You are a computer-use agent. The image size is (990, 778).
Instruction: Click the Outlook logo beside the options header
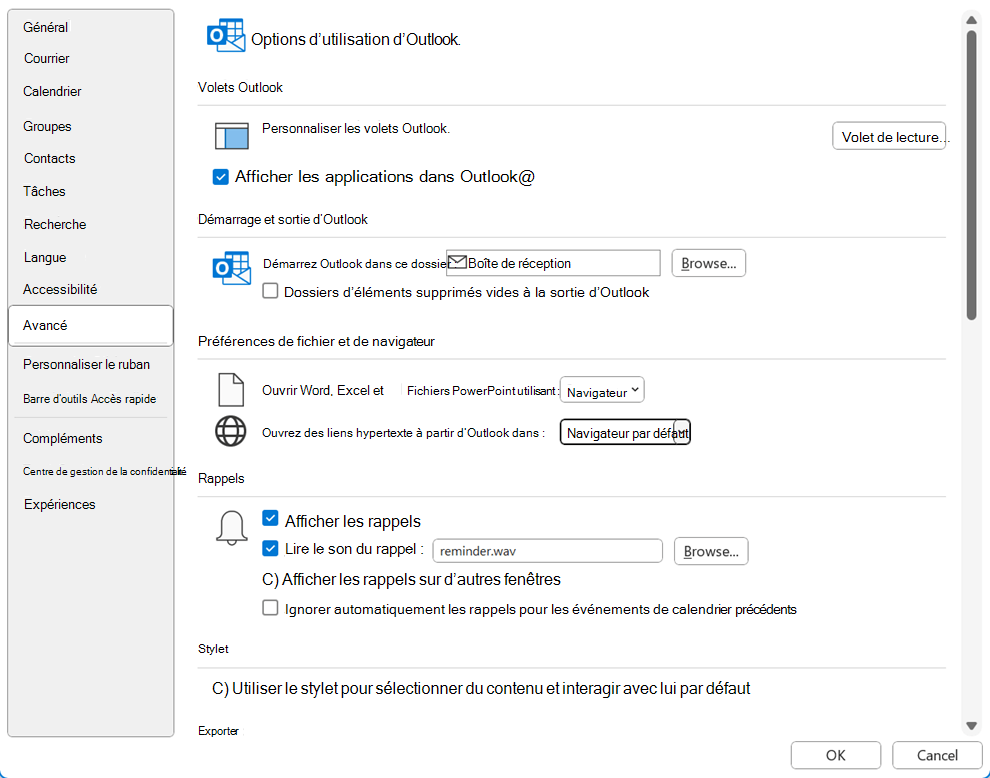click(x=226, y=35)
